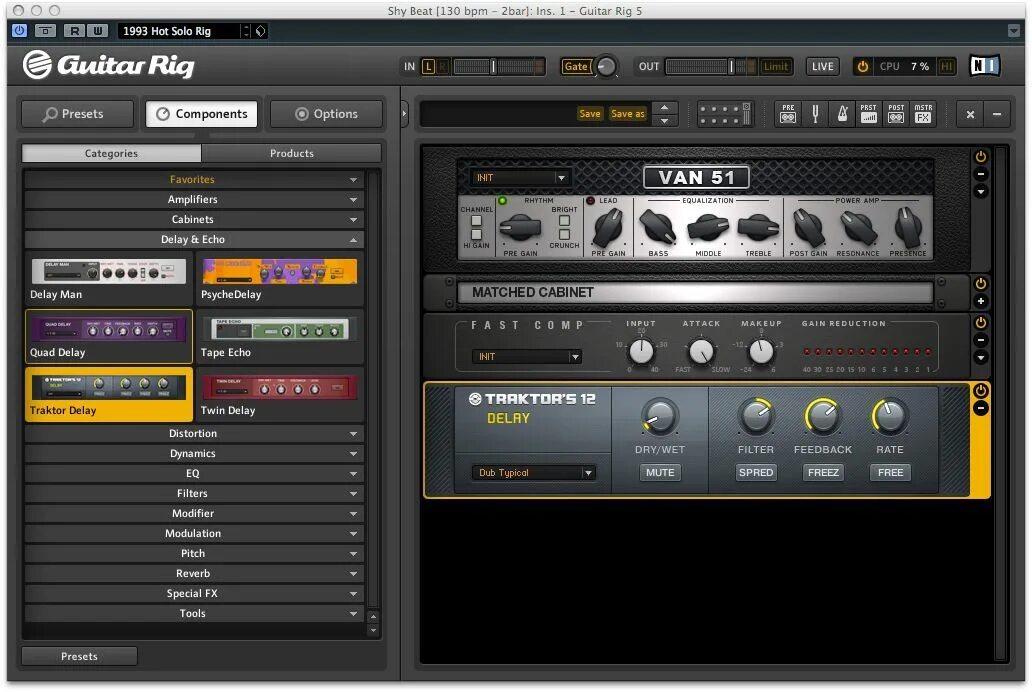Expand the Special FX category
1032x692 pixels.
coord(193,593)
